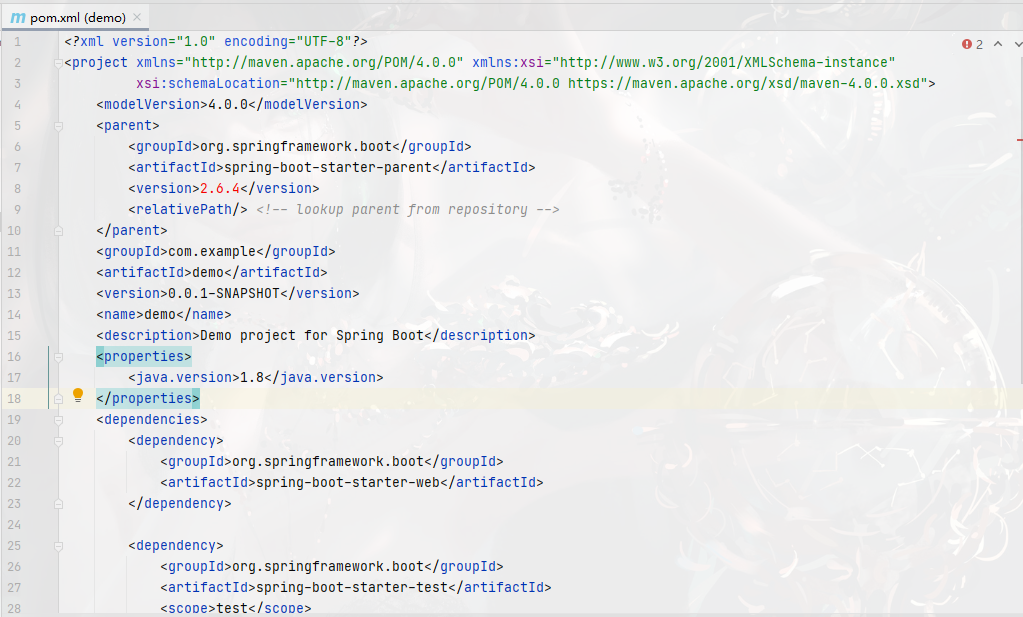The width and height of the screenshot is (1023, 617).
Task: Click the yellow lightbulb intention icon on line 18
Action: point(79,397)
